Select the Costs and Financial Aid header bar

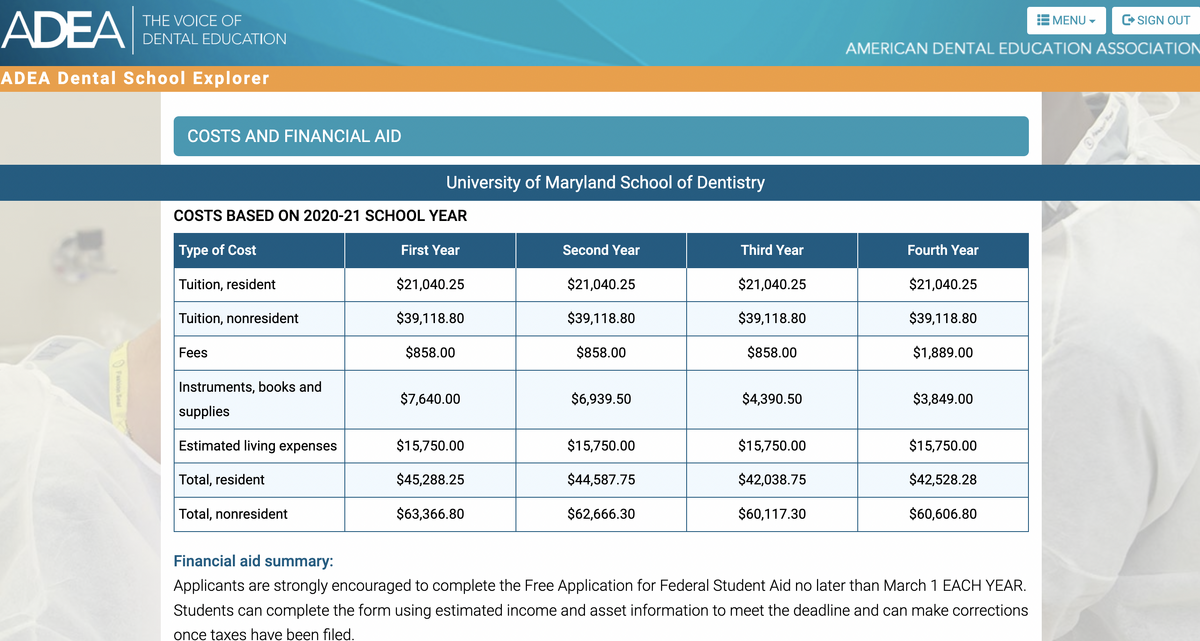[600, 136]
